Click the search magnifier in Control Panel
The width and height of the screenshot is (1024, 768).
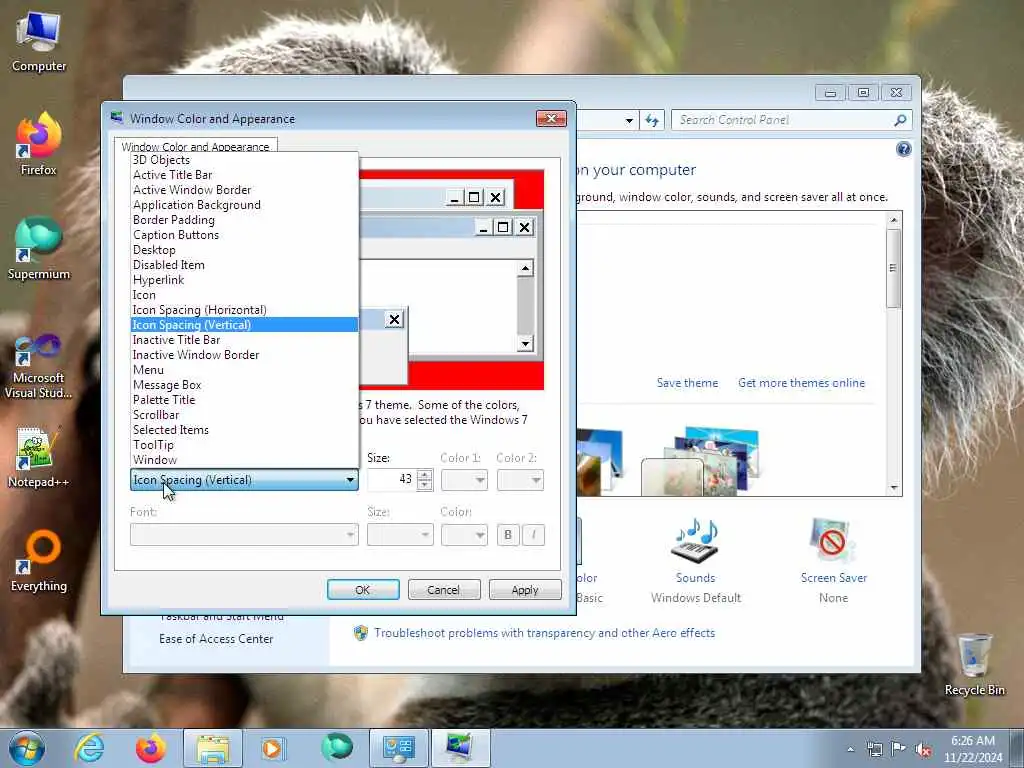click(x=900, y=120)
